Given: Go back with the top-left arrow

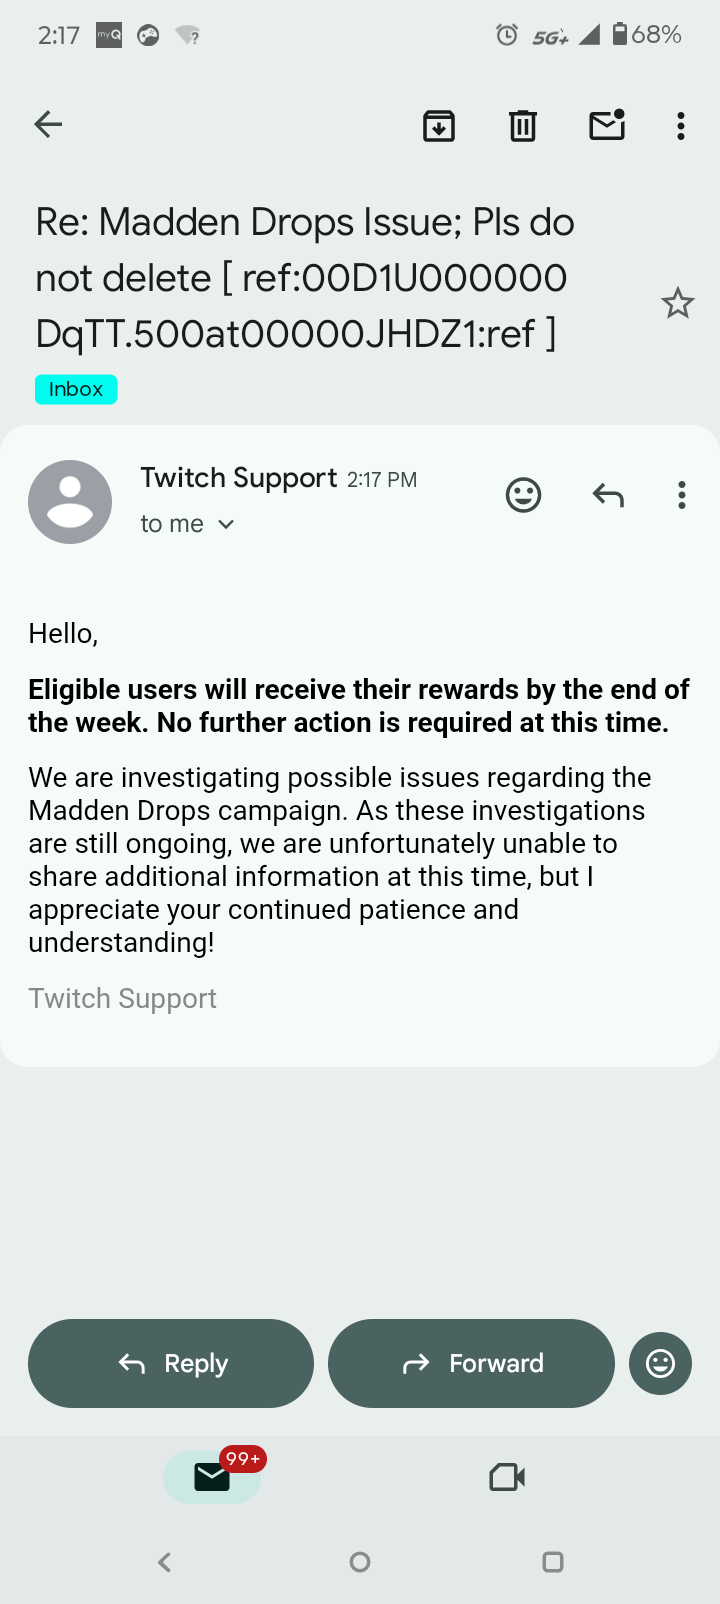Looking at the screenshot, I should [x=48, y=124].
